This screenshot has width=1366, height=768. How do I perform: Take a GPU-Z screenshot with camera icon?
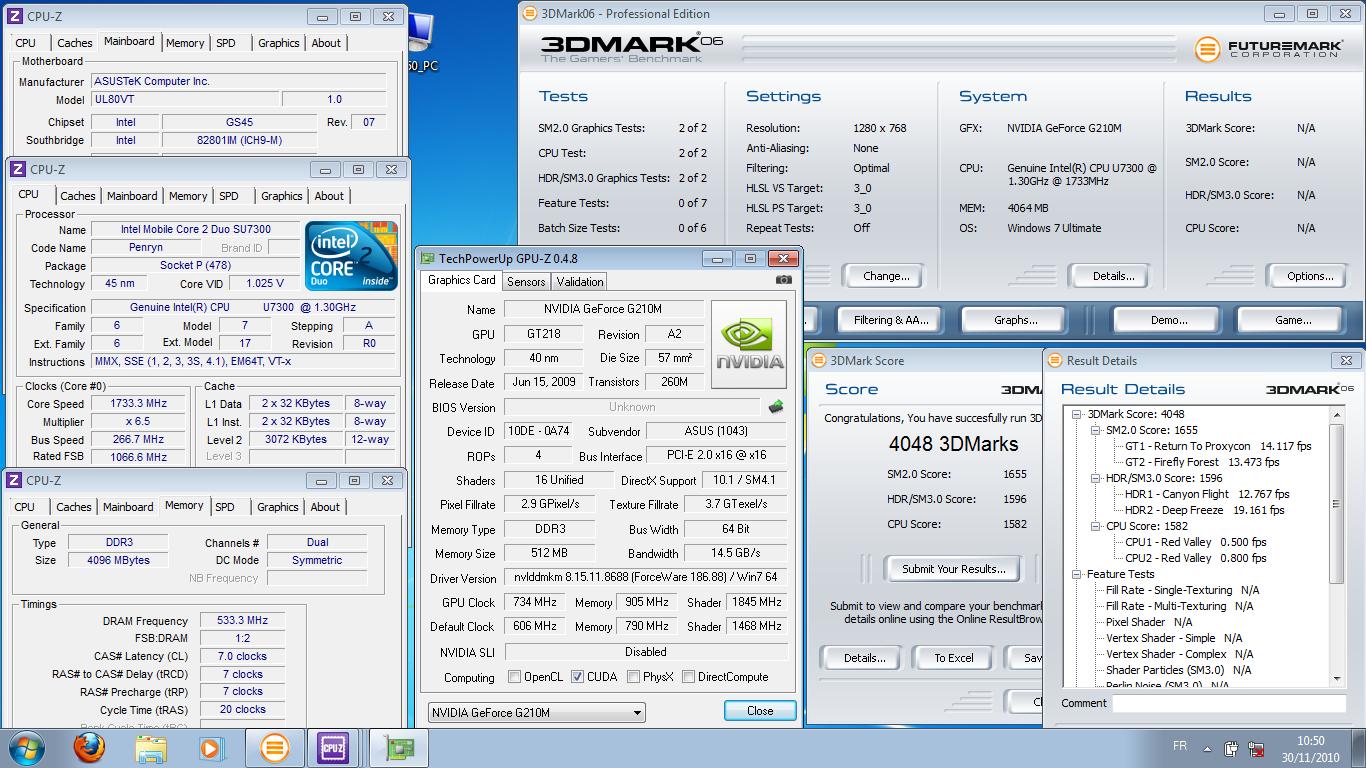(784, 281)
